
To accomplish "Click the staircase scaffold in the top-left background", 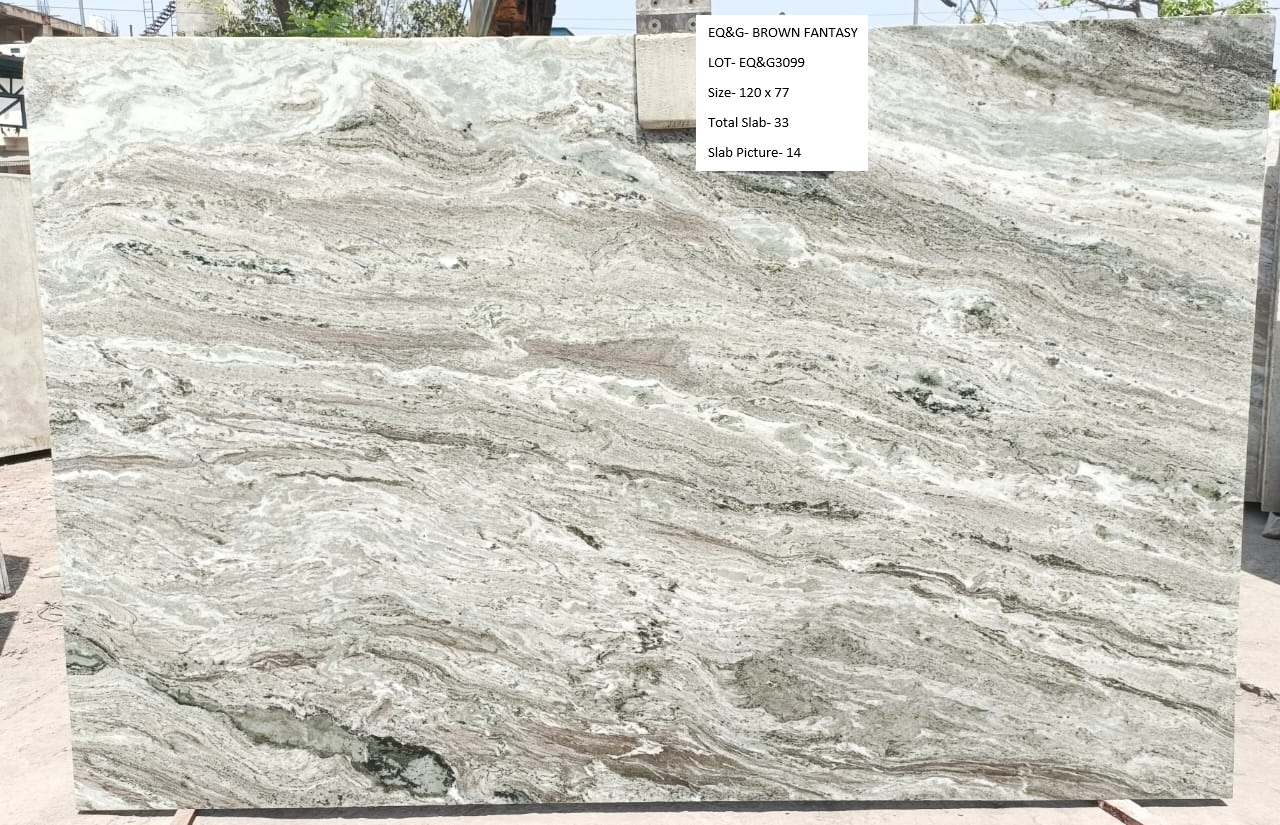I will coord(158,18).
